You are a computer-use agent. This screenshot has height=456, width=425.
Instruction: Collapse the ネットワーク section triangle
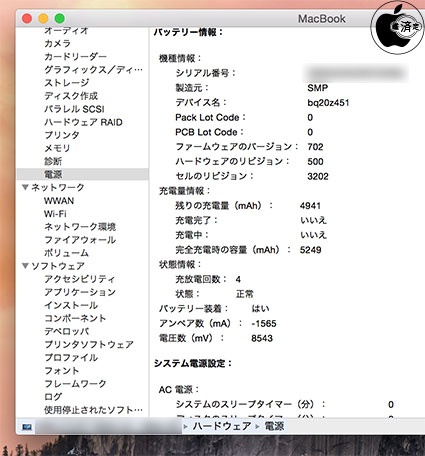coord(25,187)
